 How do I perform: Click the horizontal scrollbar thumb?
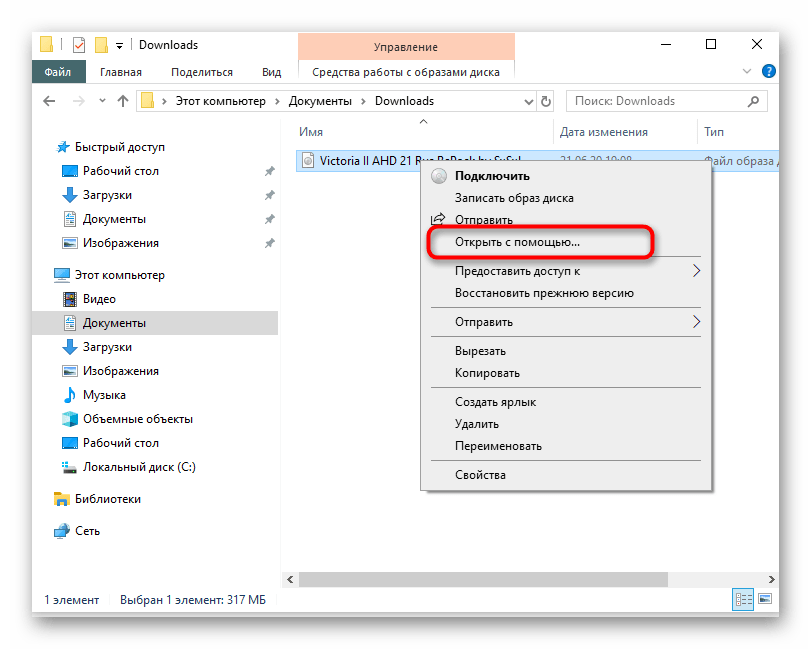tap(483, 580)
